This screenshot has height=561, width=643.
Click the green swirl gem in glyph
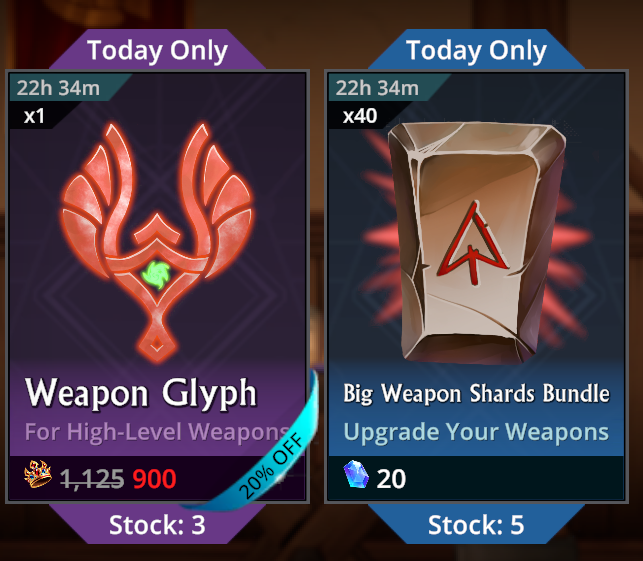coord(155,274)
